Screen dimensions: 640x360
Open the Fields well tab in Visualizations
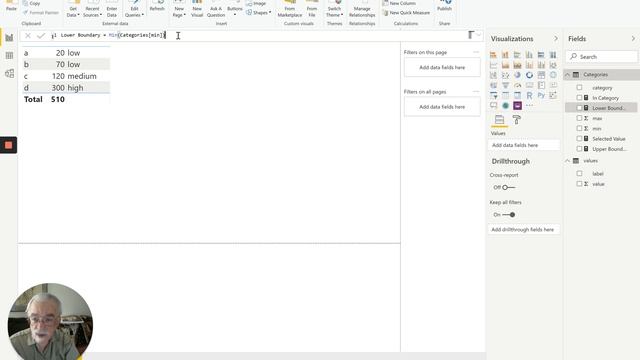[x=499, y=120]
